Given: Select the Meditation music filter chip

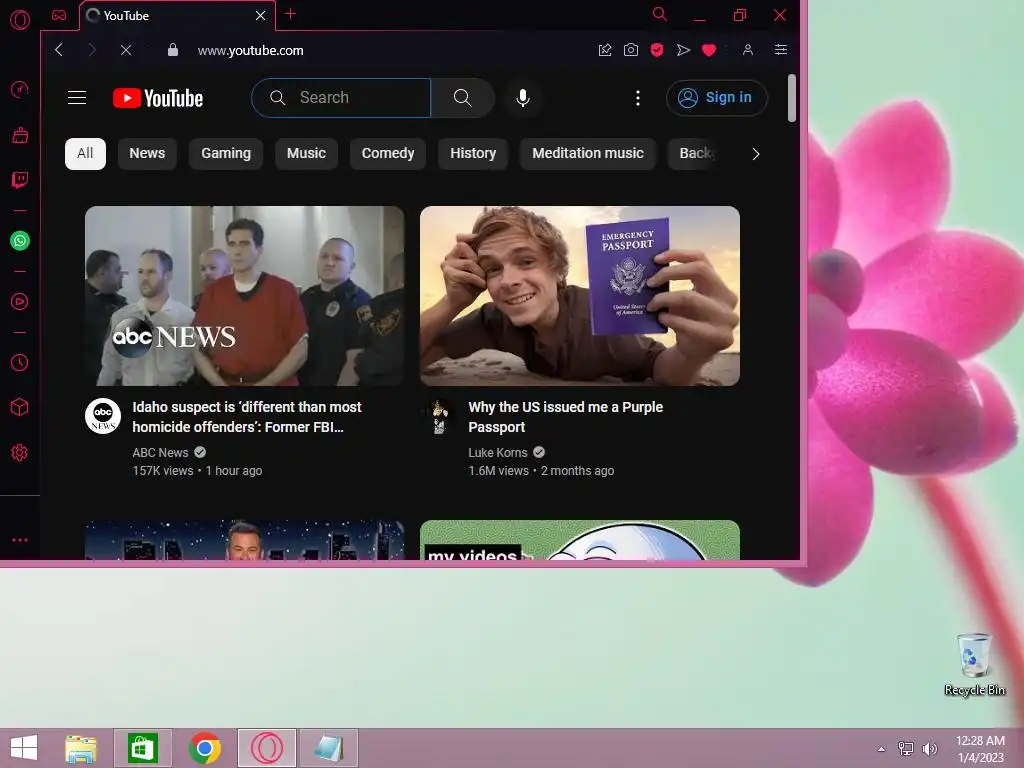Looking at the screenshot, I should pyautogui.click(x=588, y=153).
